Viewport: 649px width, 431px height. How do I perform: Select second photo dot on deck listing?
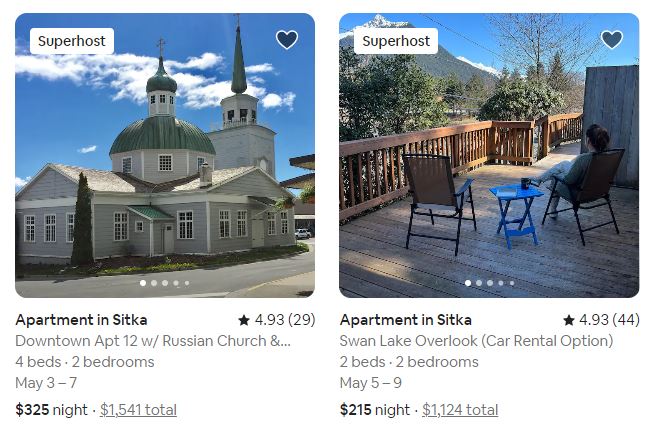[478, 283]
